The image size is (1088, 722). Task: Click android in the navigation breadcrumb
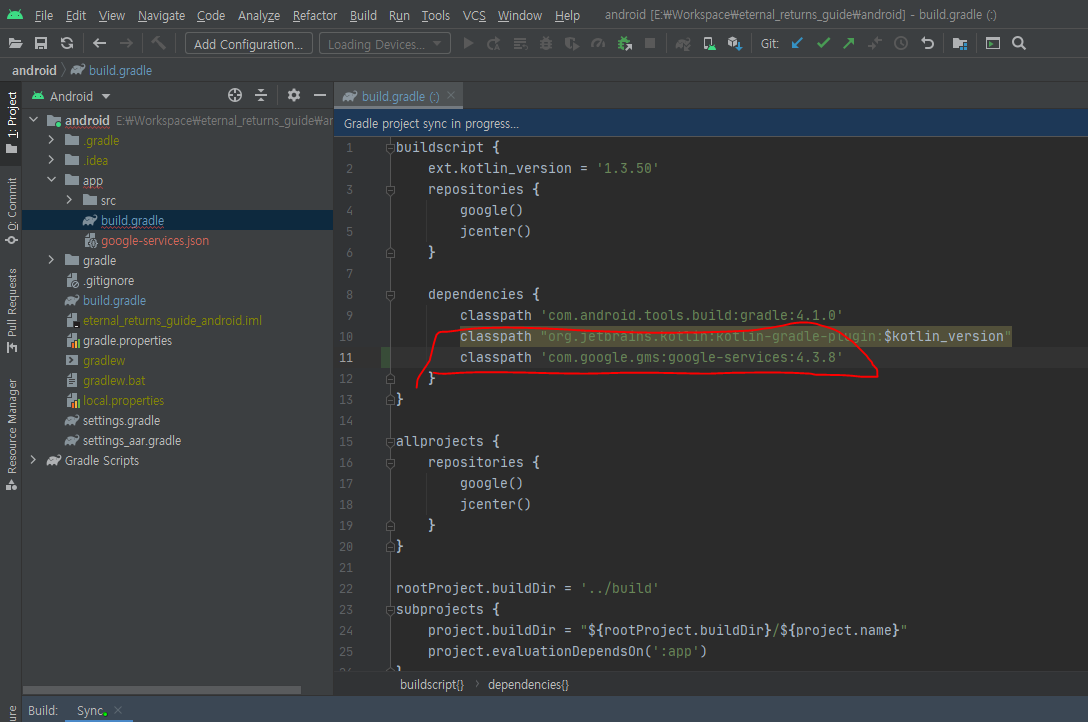click(34, 71)
